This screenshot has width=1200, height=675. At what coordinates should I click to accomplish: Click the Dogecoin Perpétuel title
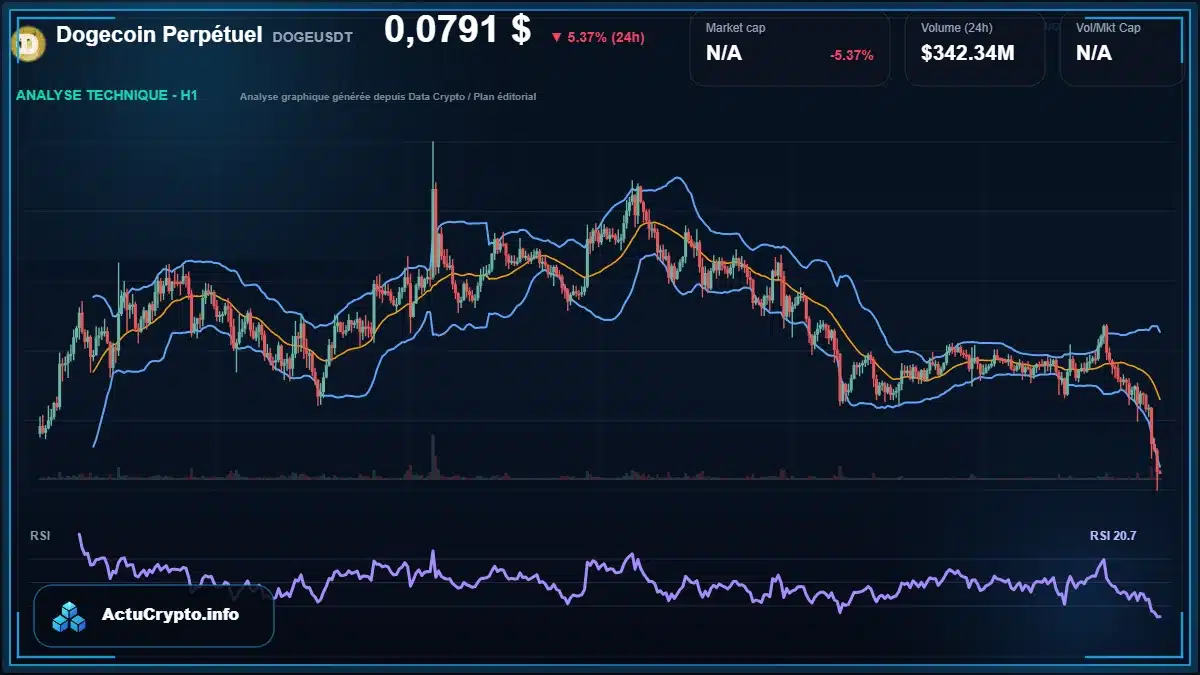[159, 34]
